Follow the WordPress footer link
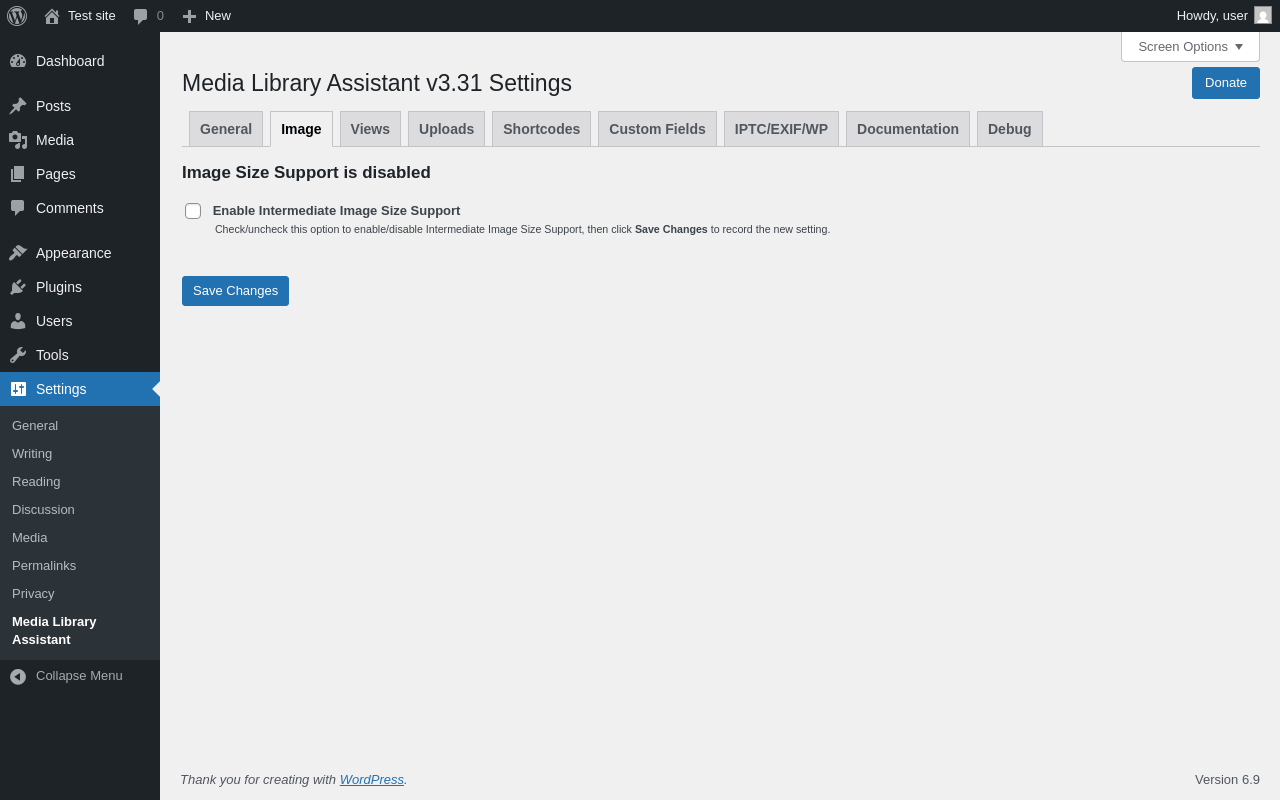Viewport: 1280px width, 800px height. [372, 780]
